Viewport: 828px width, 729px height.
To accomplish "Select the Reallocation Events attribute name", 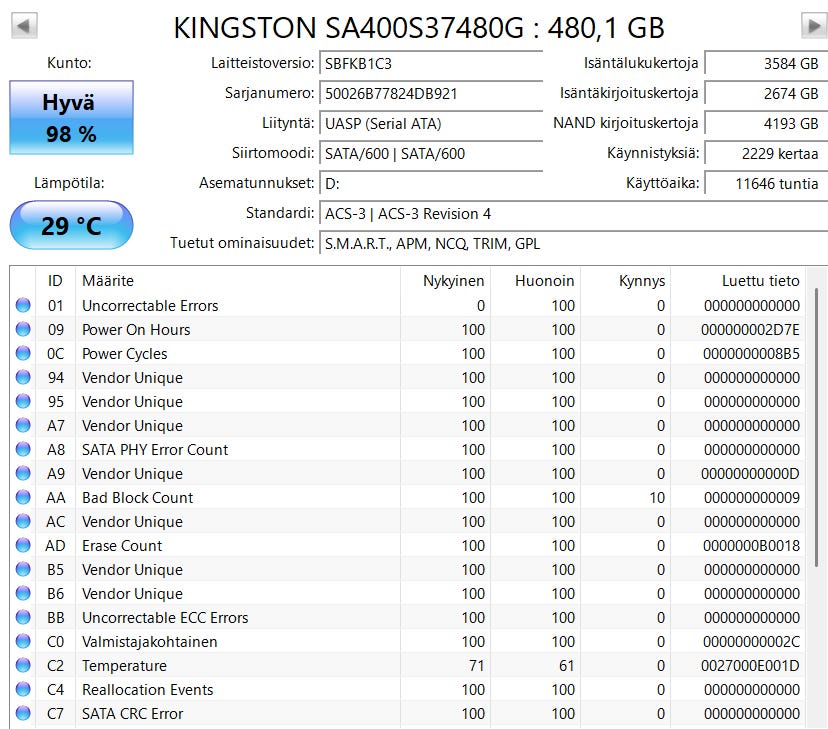I will pyautogui.click(x=147, y=690).
